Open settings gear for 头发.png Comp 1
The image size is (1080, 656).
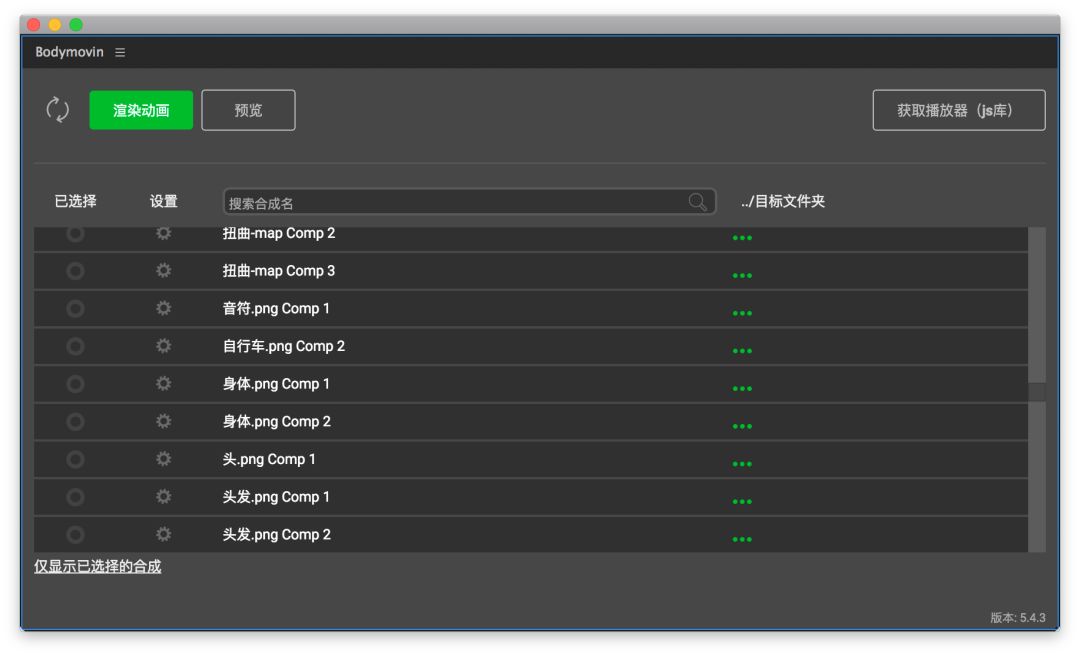click(x=163, y=496)
